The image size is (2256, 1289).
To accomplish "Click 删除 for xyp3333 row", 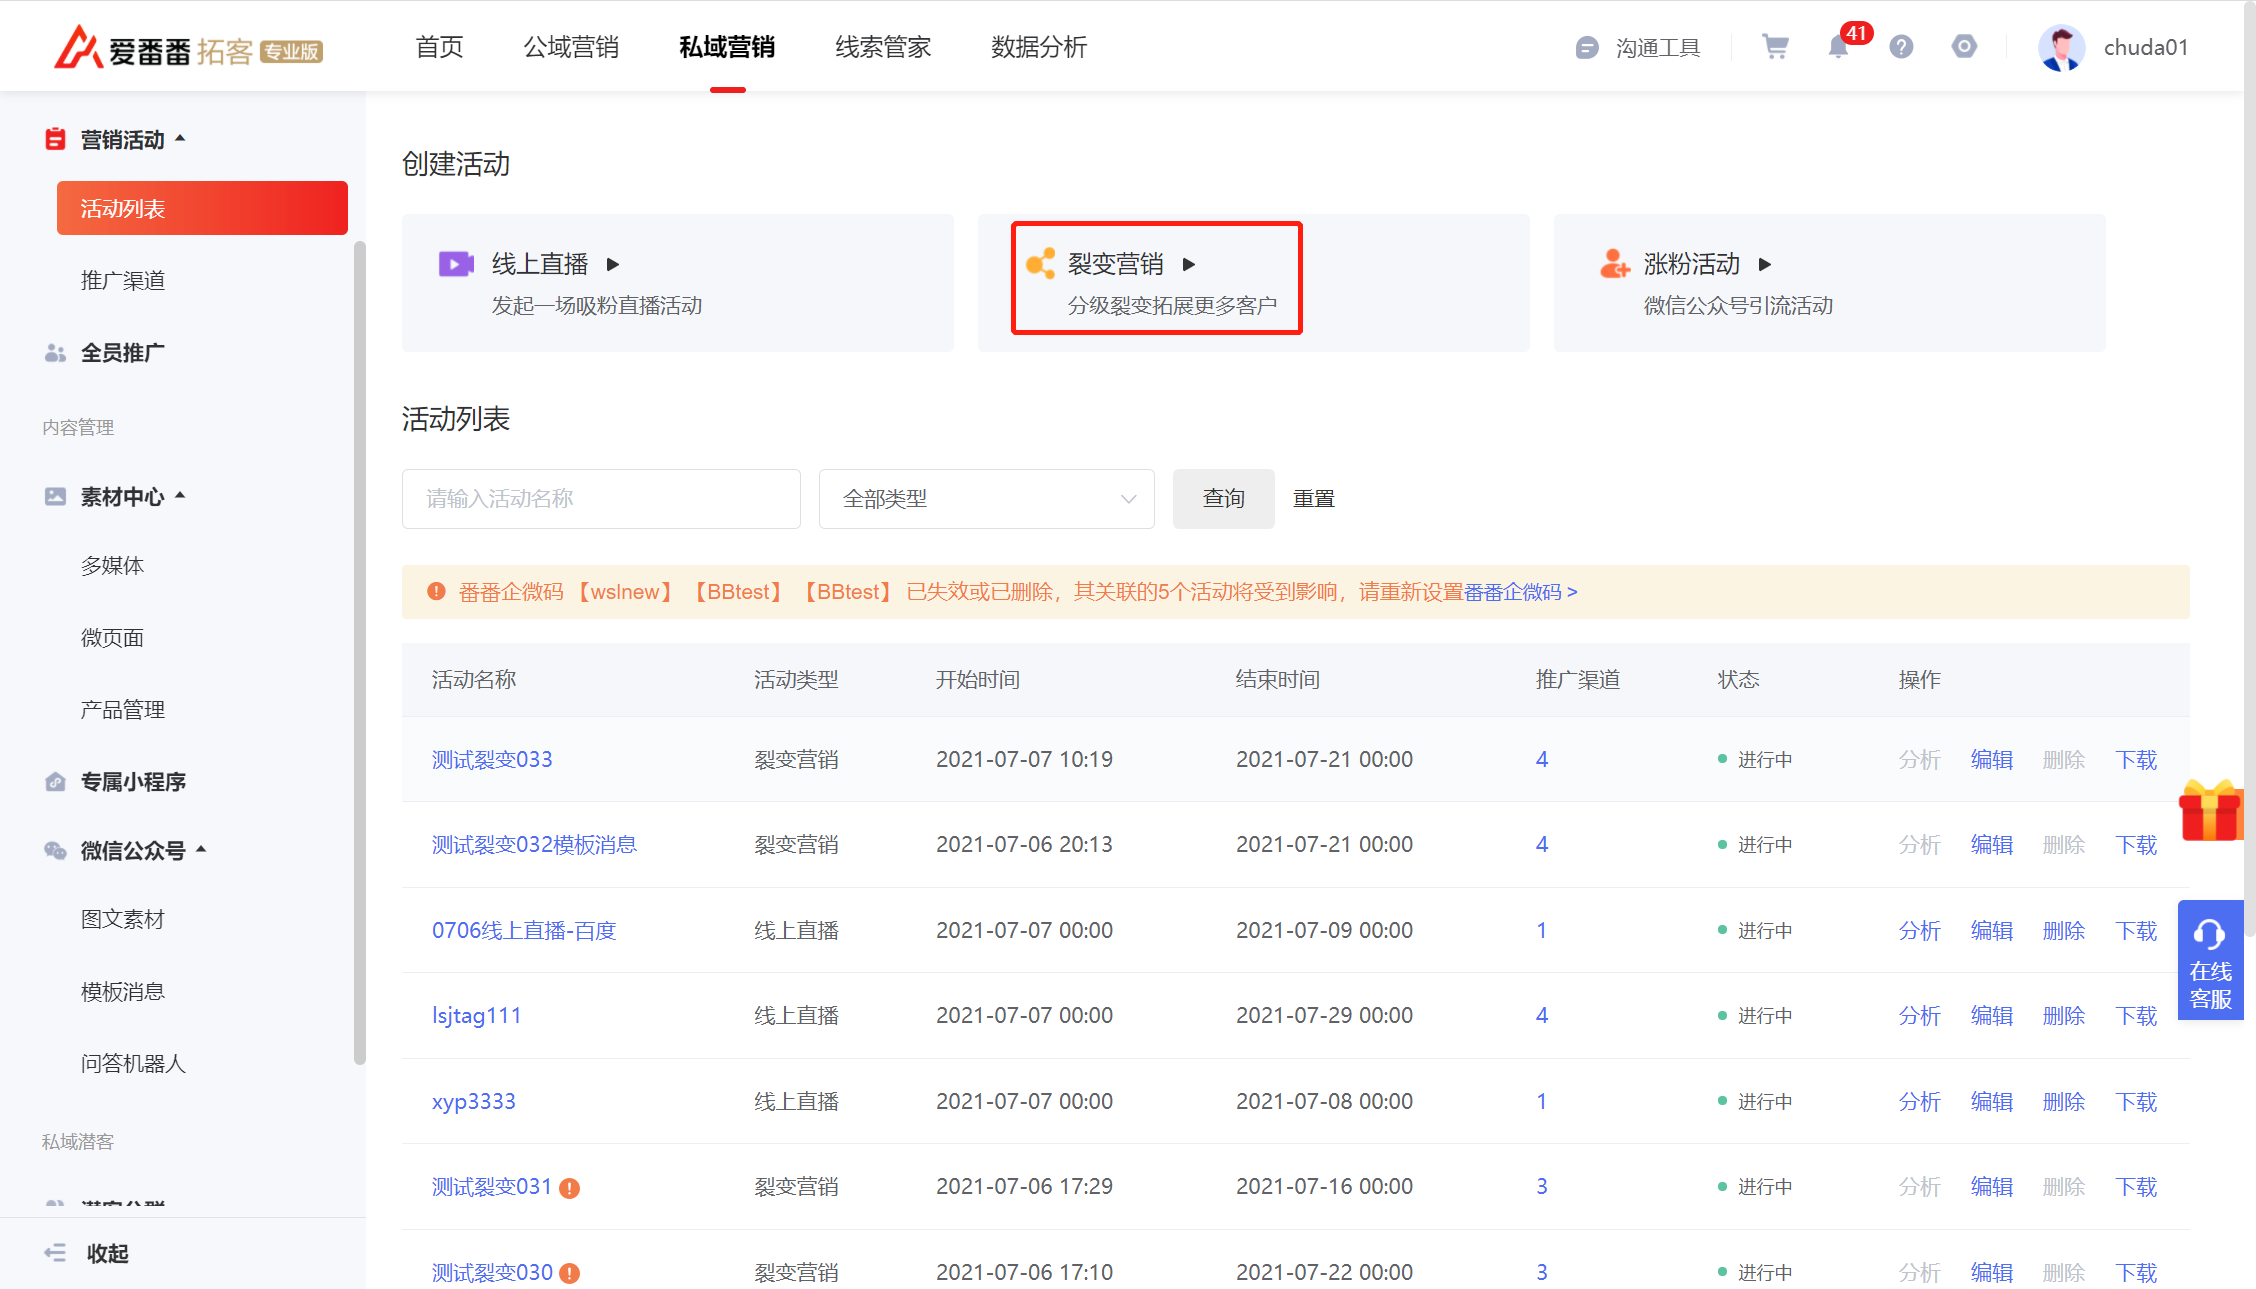I will click(2064, 1102).
